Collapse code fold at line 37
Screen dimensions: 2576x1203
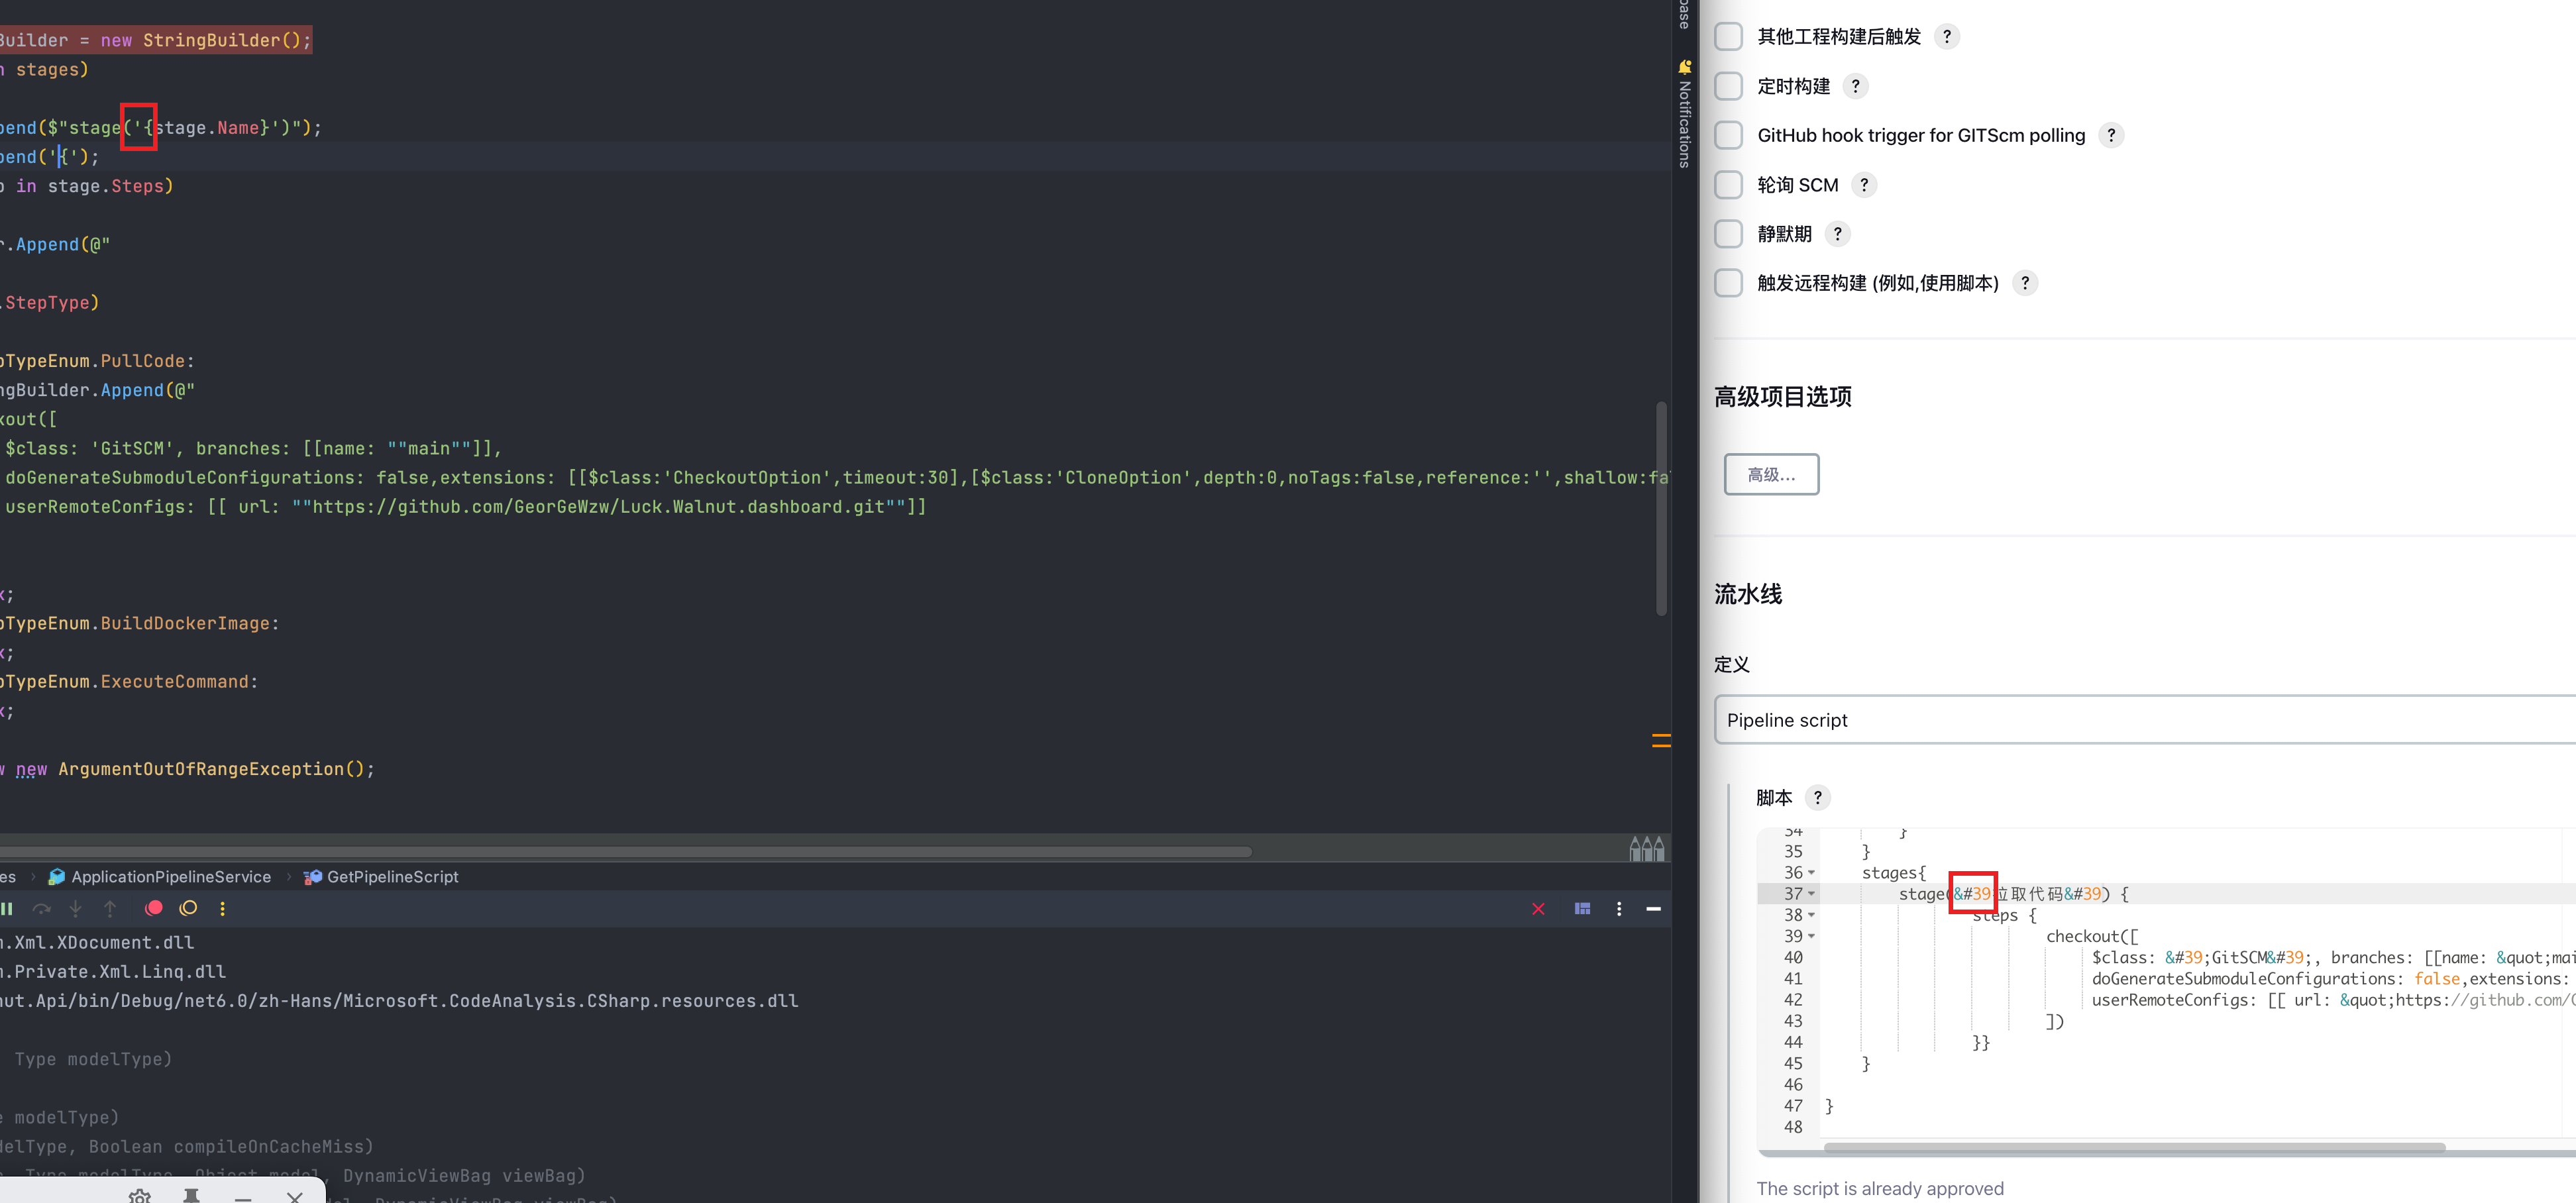[x=1811, y=894]
